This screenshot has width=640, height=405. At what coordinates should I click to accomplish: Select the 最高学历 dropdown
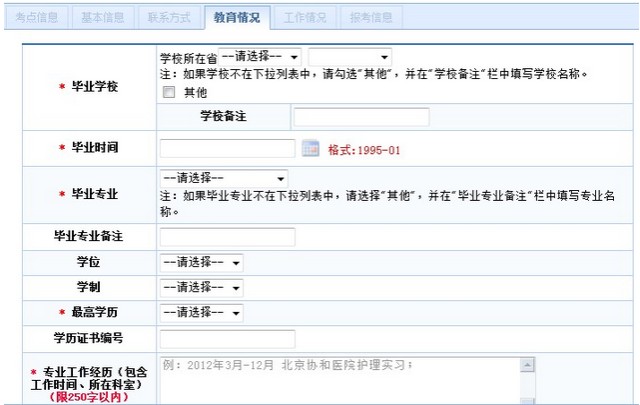[x=201, y=313]
